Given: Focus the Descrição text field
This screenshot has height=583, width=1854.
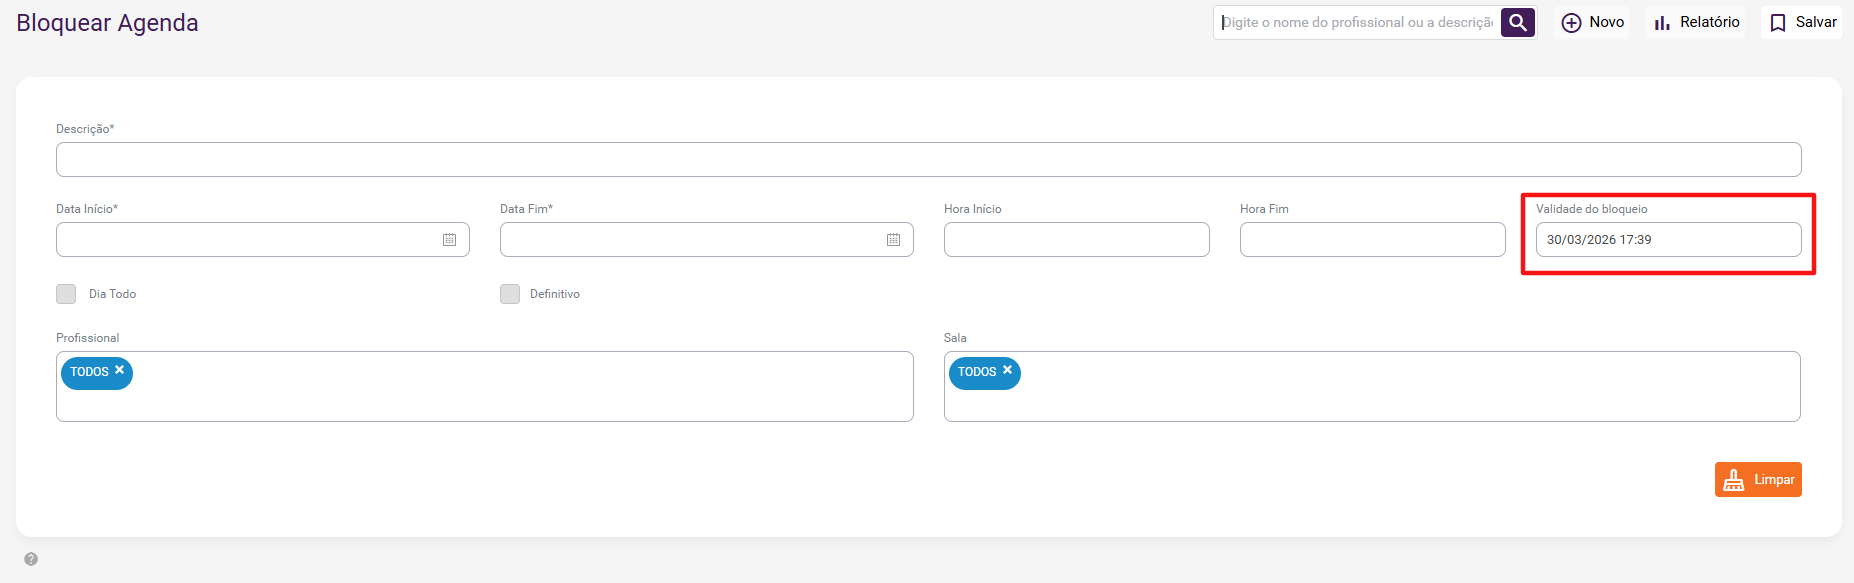Looking at the screenshot, I should pyautogui.click(x=928, y=160).
